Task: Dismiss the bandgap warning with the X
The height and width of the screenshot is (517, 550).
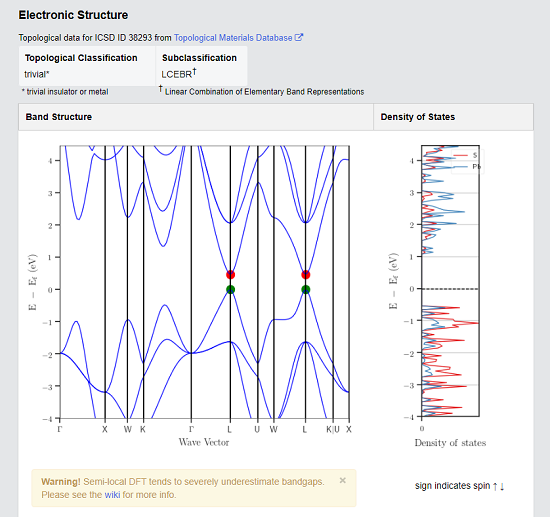Action: 343,481
